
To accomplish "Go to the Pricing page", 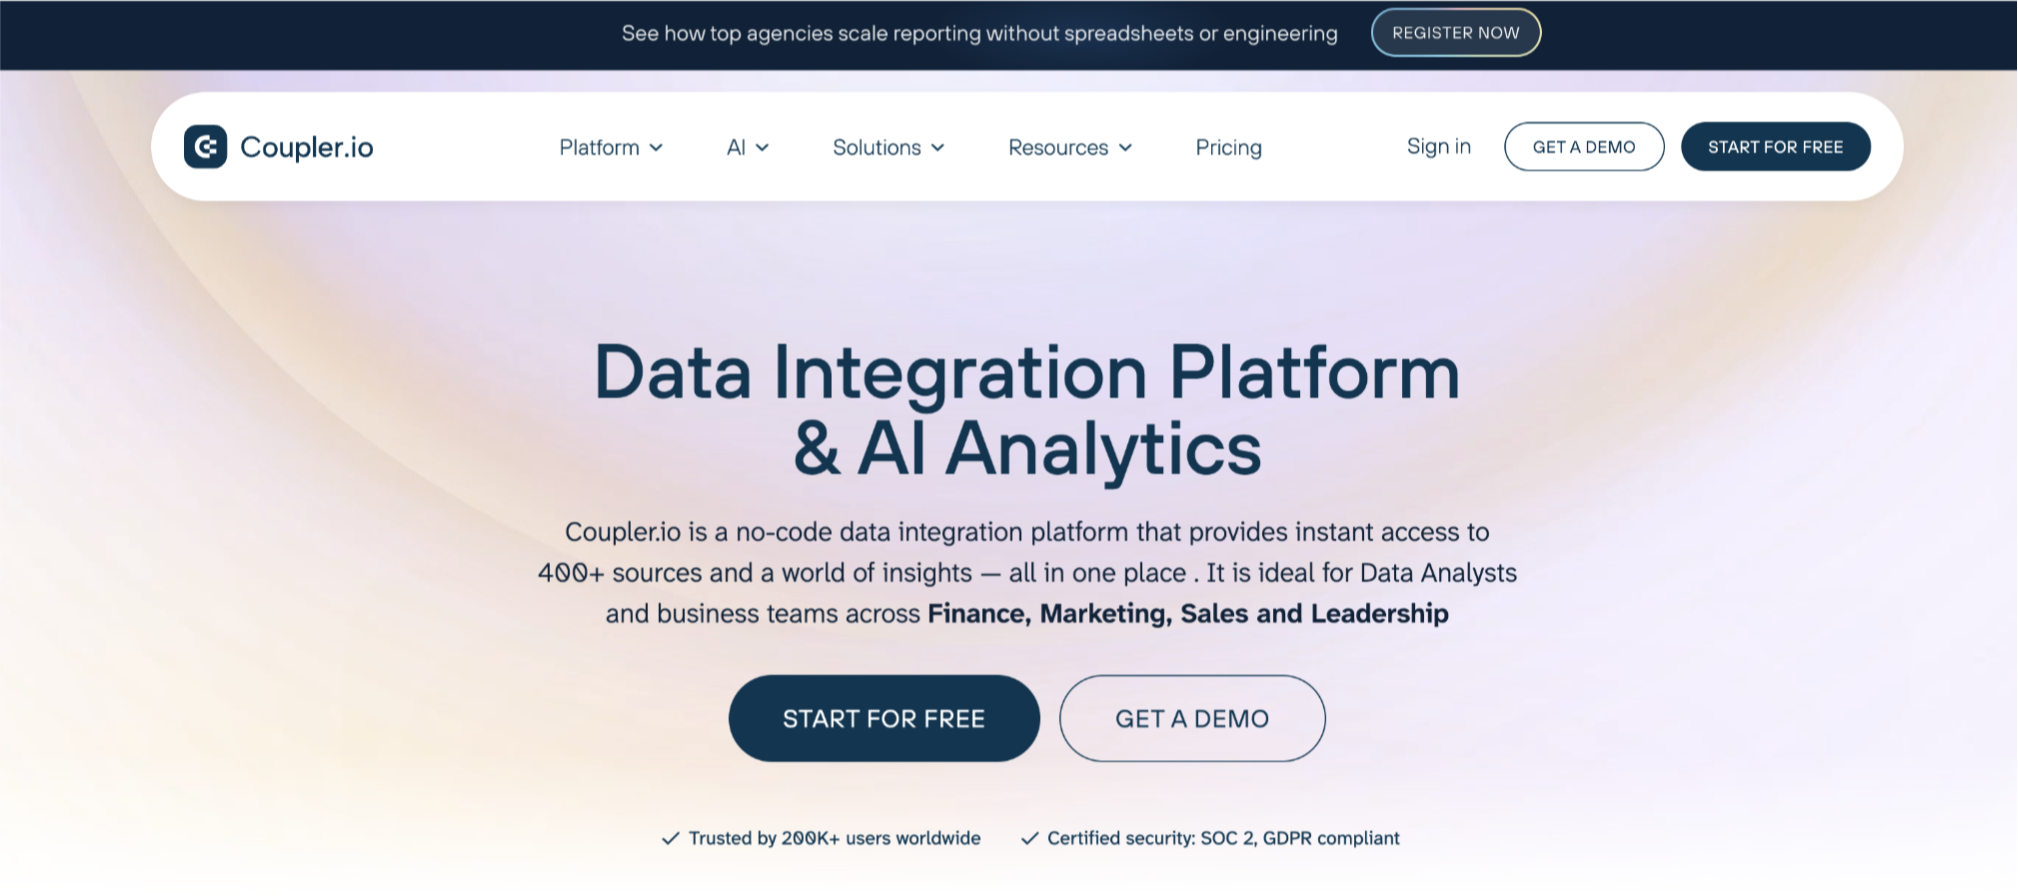I will (1228, 148).
